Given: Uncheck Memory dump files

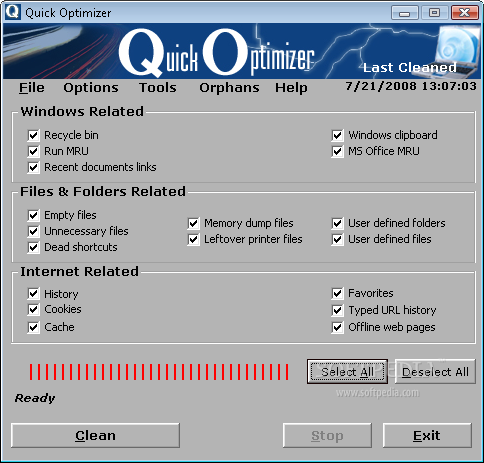Looking at the screenshot, I should 193,223.
